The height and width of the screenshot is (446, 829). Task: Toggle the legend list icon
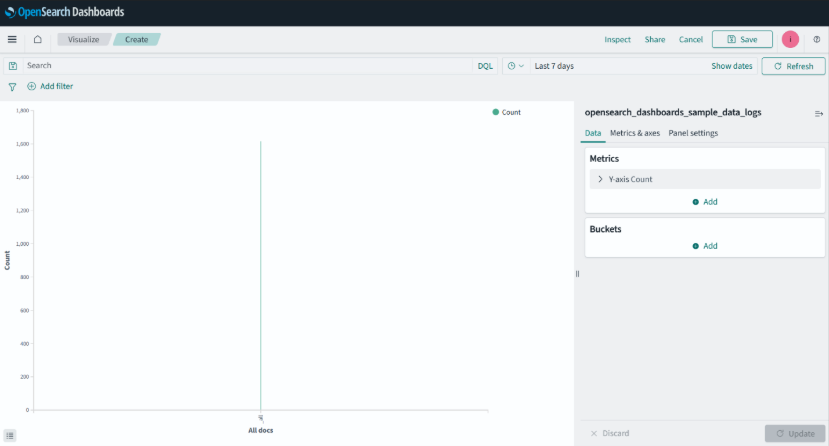point(10,435)
